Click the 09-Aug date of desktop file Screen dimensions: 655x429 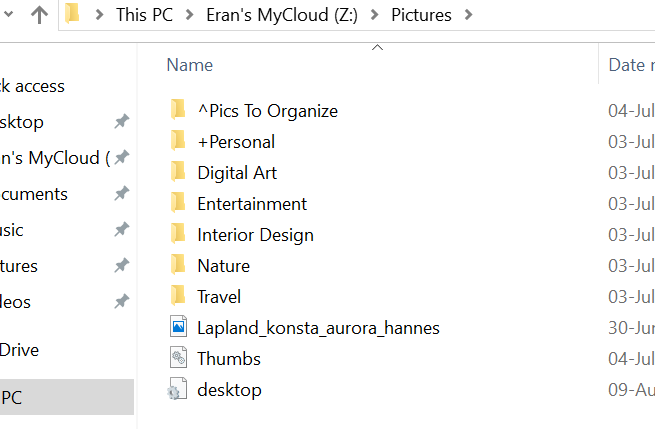(631, 390)
